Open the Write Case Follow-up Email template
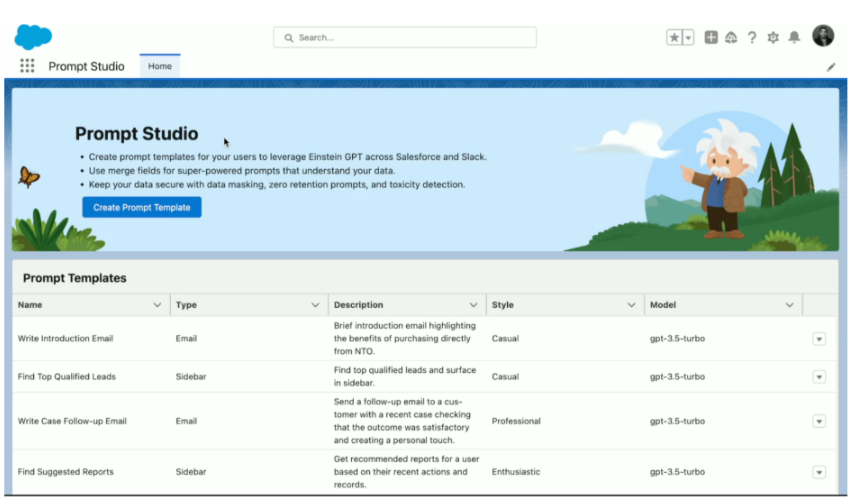The width and height of the screenshot is (853, 499). (x=72, y=421)
